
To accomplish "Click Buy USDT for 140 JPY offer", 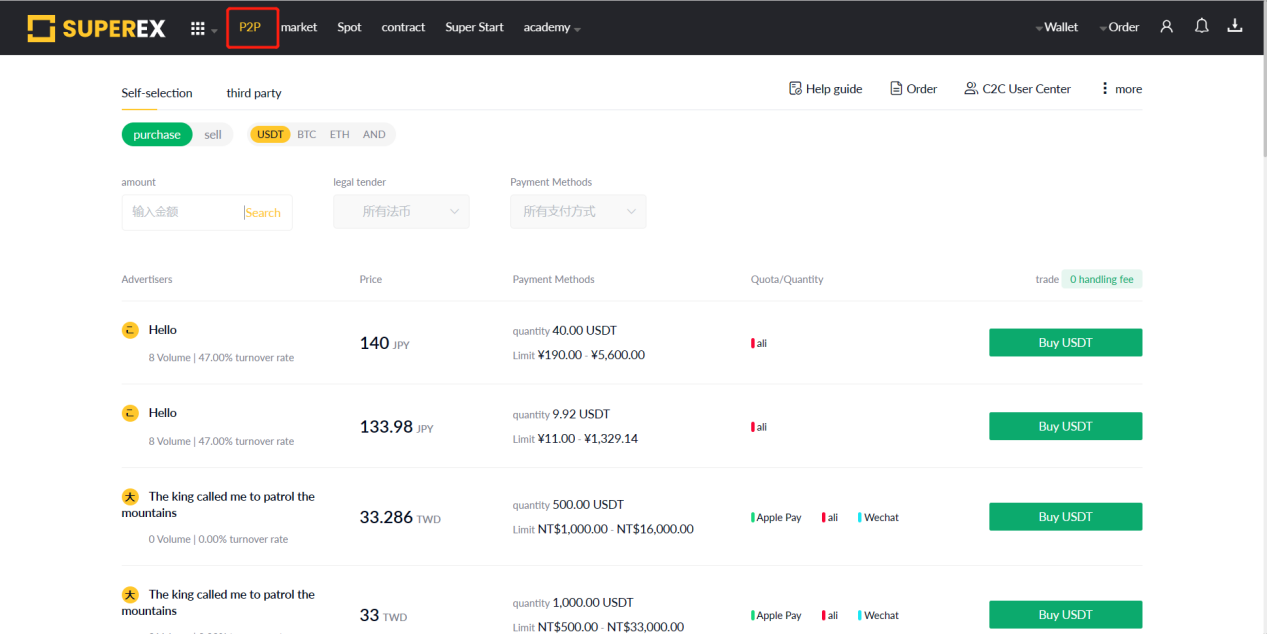I will tap(1065, 343).
